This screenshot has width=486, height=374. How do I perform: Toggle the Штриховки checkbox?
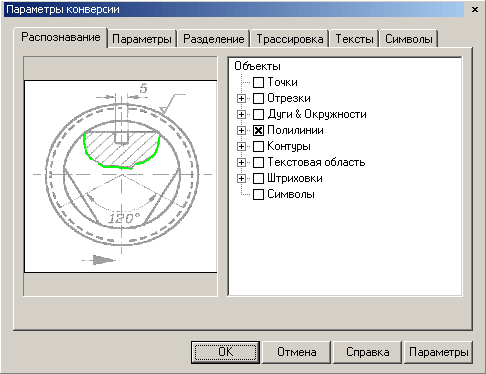click(x=258, y=178)
